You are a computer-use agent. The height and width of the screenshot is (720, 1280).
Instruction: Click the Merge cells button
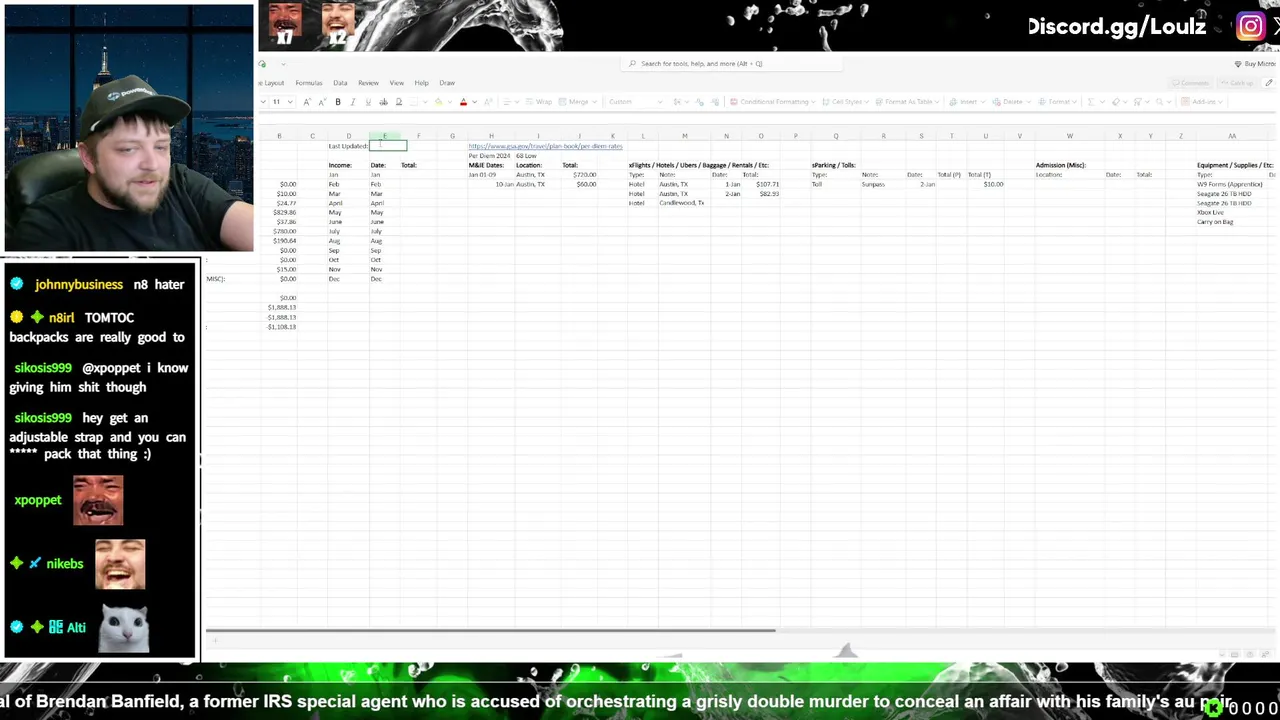573,102
